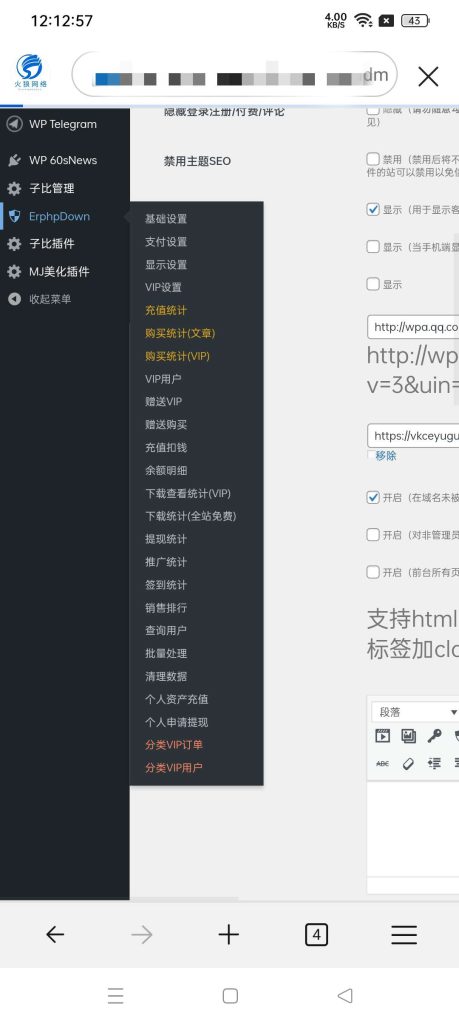Screen dimensions: 459x1024
Task: Open 分类VIP用户 submenu item
Action: point(174,767)
